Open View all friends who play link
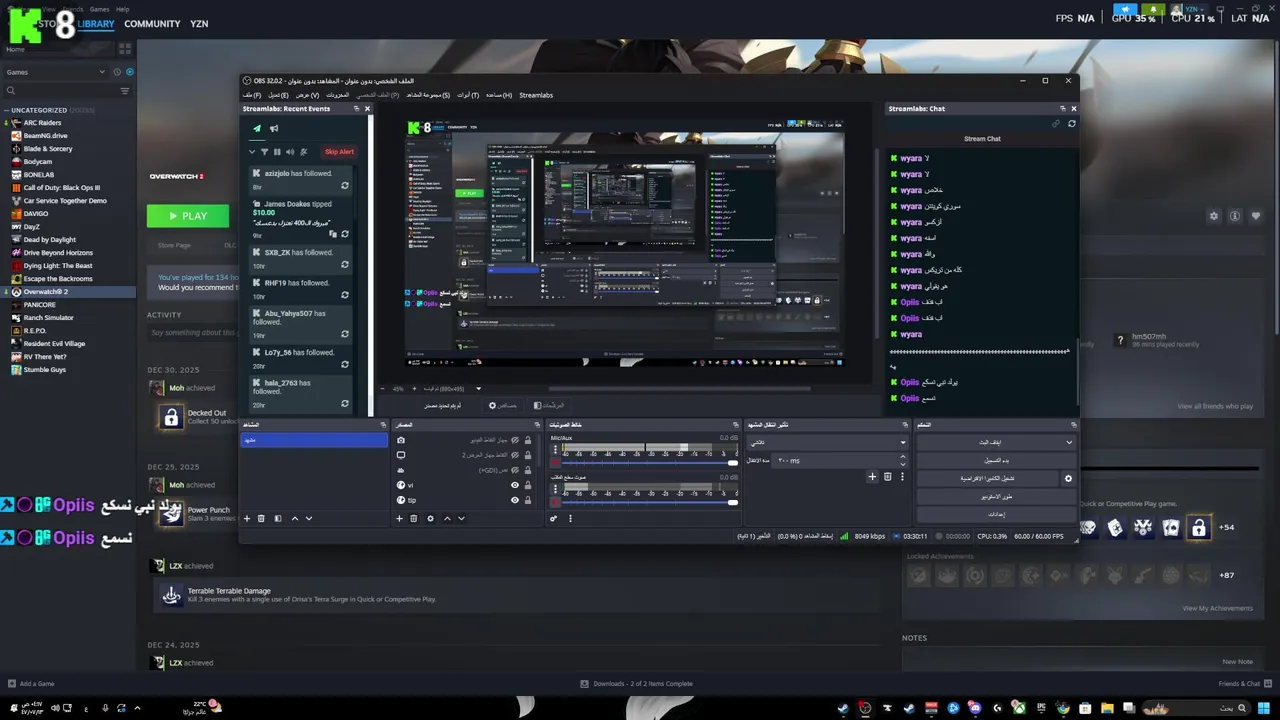This screenshot has width=1280, height=720. tap(1215, 406)
